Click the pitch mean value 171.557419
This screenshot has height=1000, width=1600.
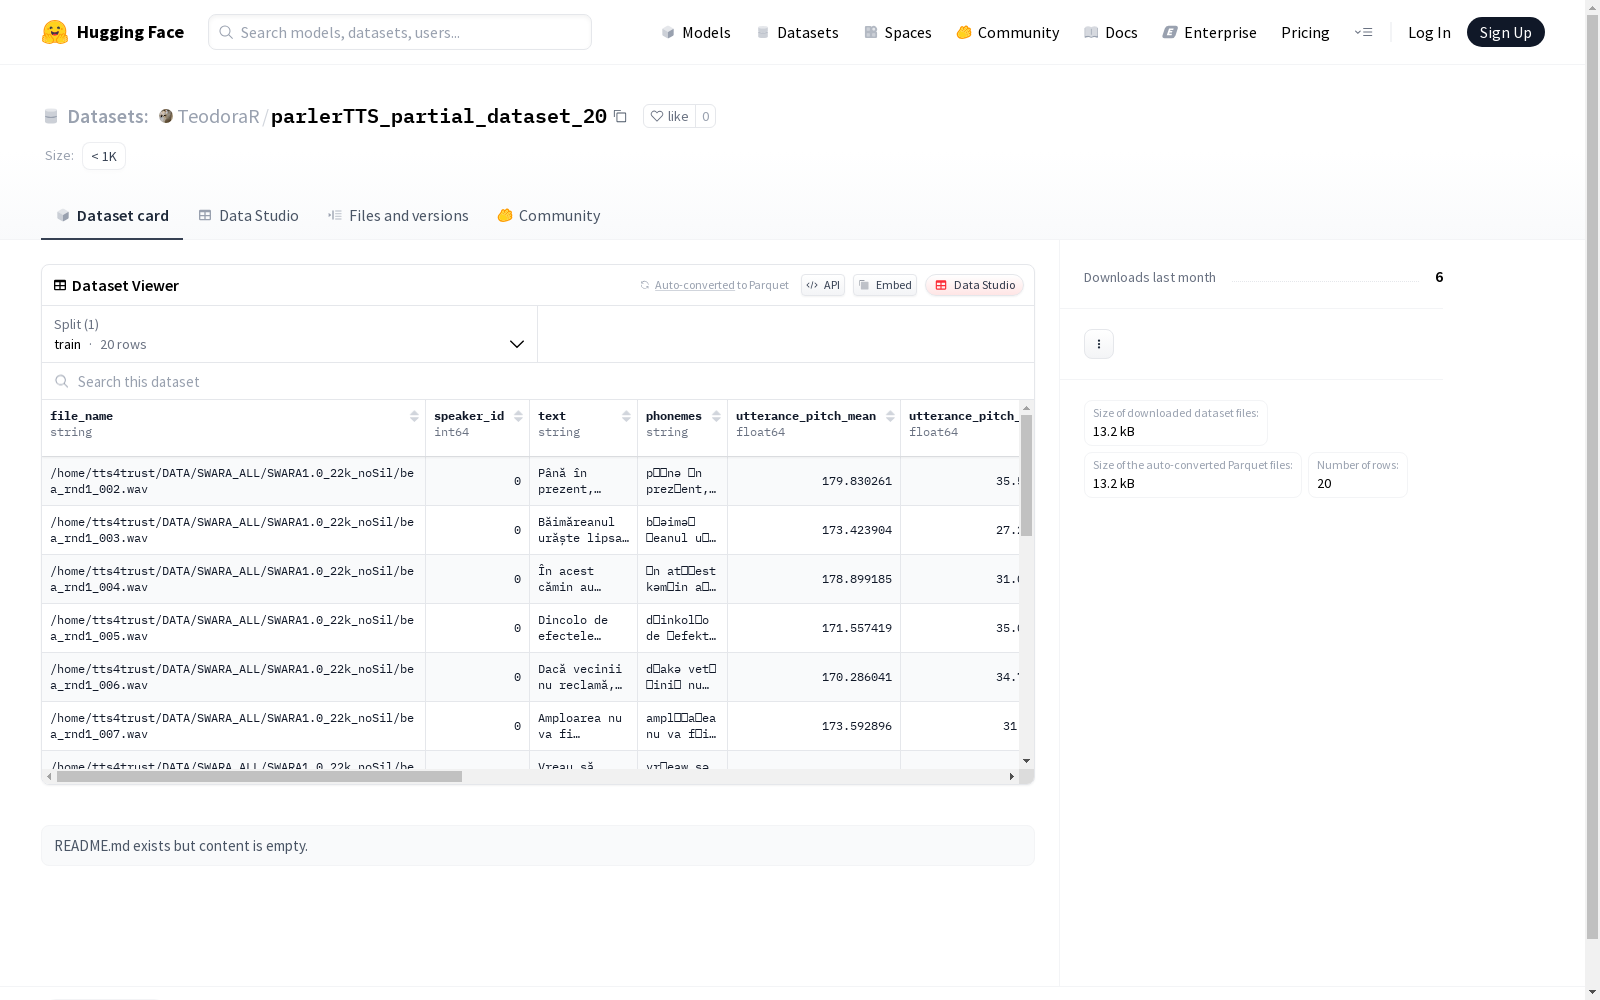coord(856,628)
